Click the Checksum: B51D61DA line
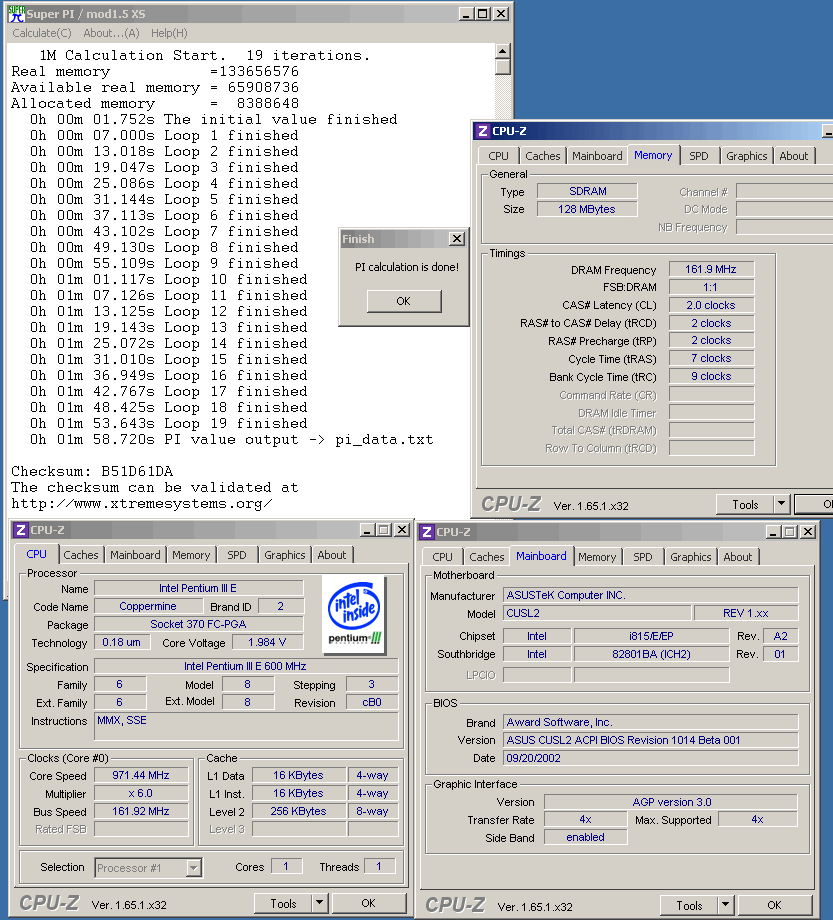Image resolution: width=833 pixels, height=920 pixels. click(92, 472)
